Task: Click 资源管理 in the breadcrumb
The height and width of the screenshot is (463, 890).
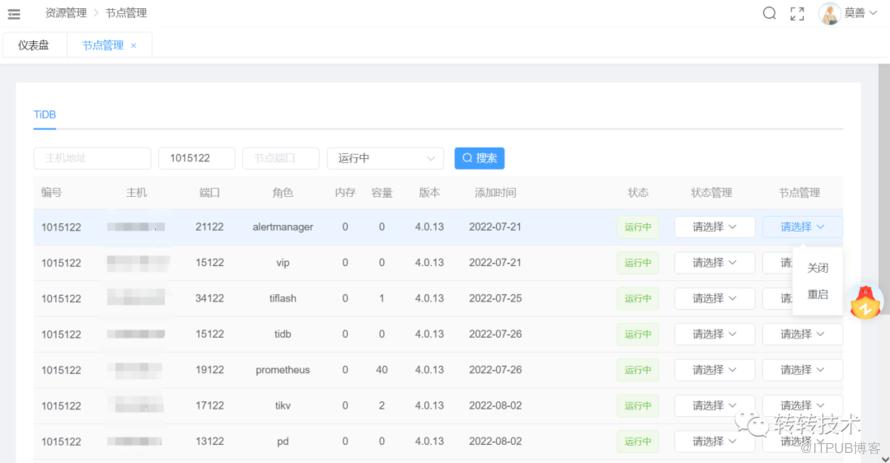Action: pyautogui.click(x=66, y=13)
